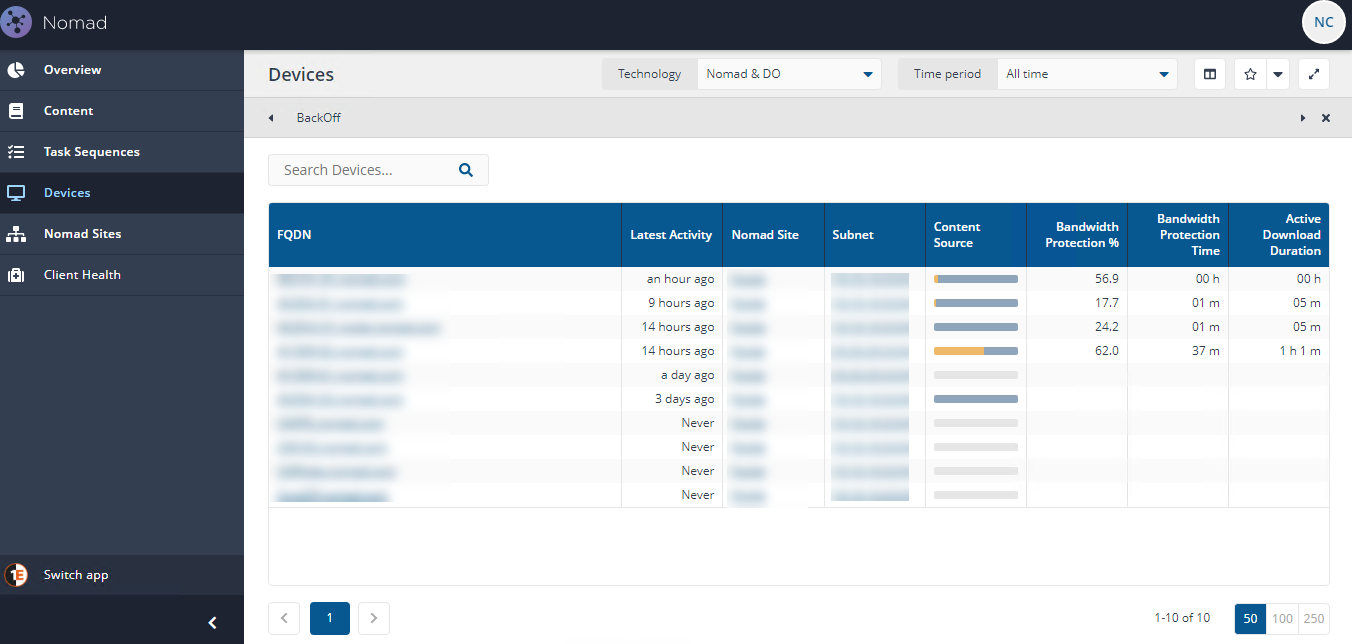The image size is (1352, 644).
Task: Click page 1 pagination button
Action: 329,618
